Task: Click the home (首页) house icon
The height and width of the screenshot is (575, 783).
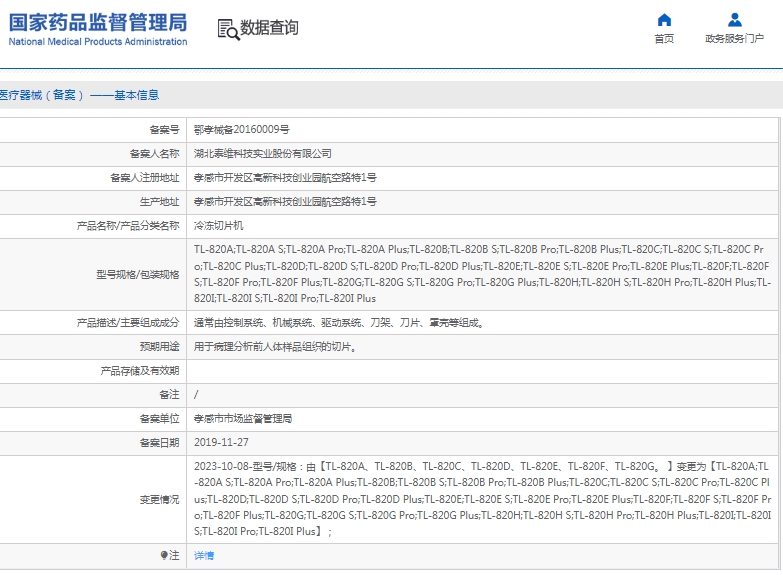Action: [664, 20]
